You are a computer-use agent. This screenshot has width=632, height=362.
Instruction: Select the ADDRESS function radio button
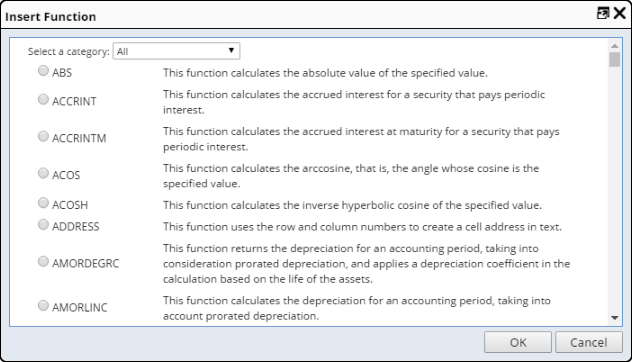[x=43, y=225]
